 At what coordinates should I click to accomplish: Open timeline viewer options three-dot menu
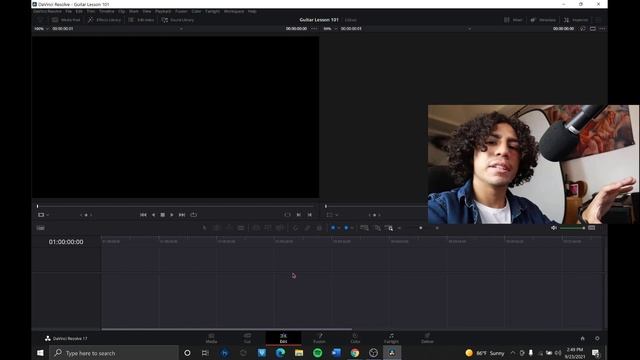pos(602,29)
